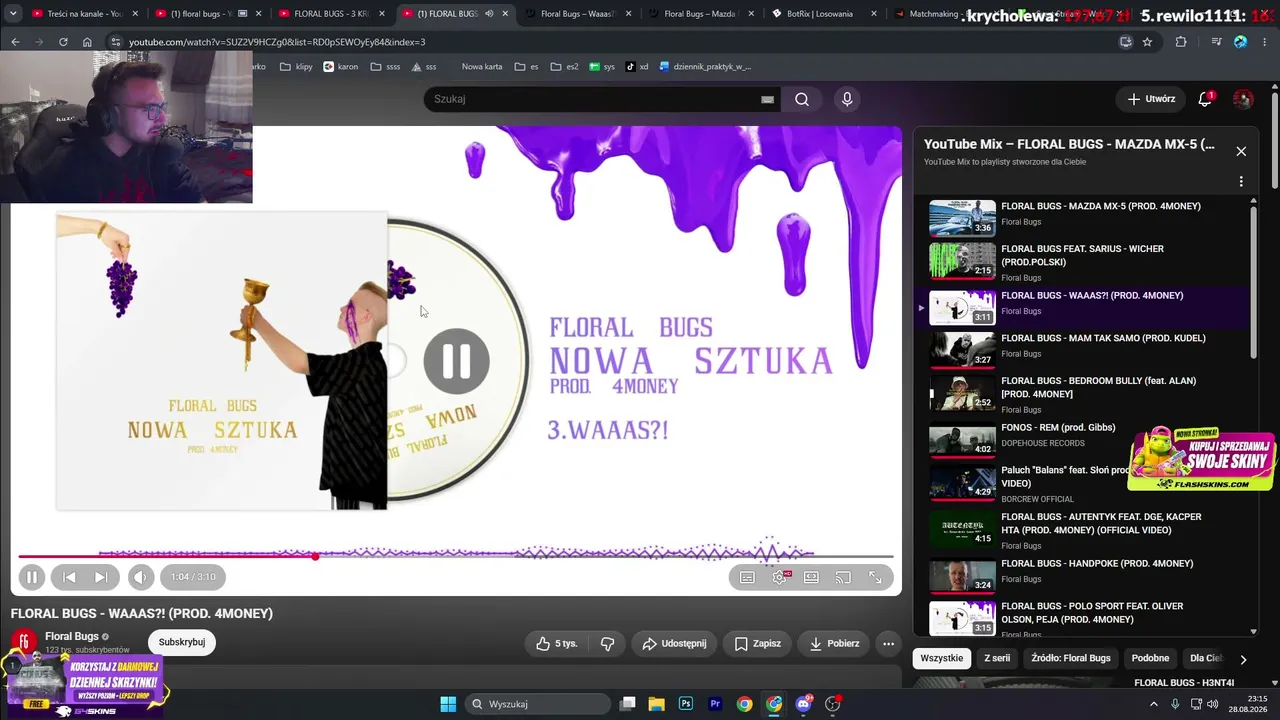Open the YouTube account avatar menu
The height and width of the screenshot is (720, 1280).
click(x=1243, y=99)
